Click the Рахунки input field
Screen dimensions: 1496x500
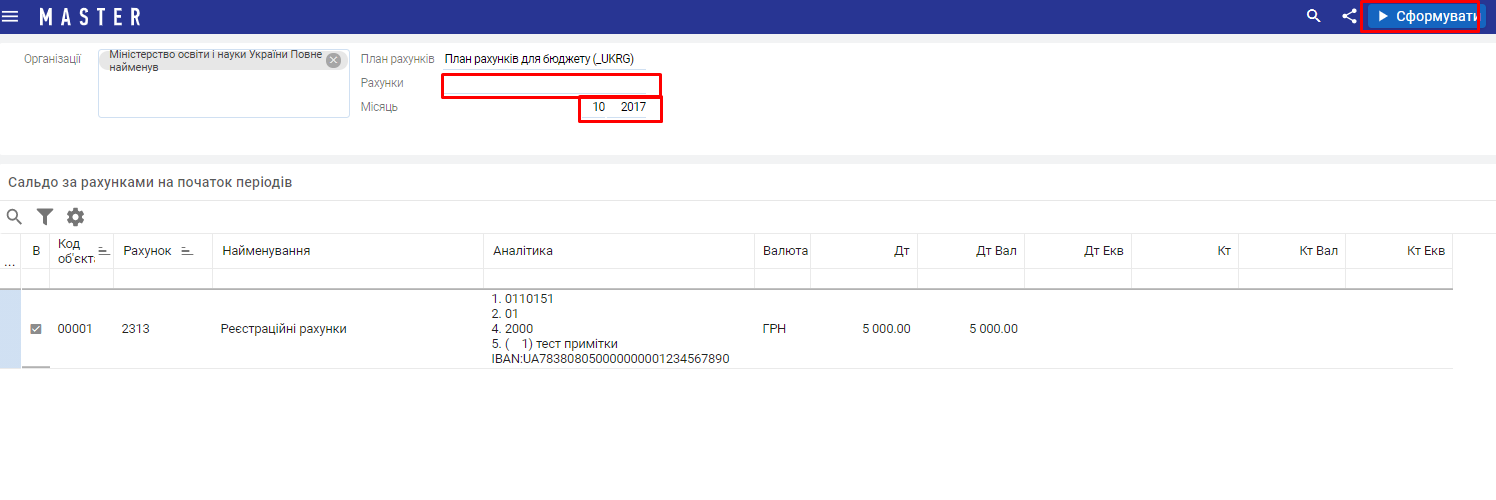point(551,84)
